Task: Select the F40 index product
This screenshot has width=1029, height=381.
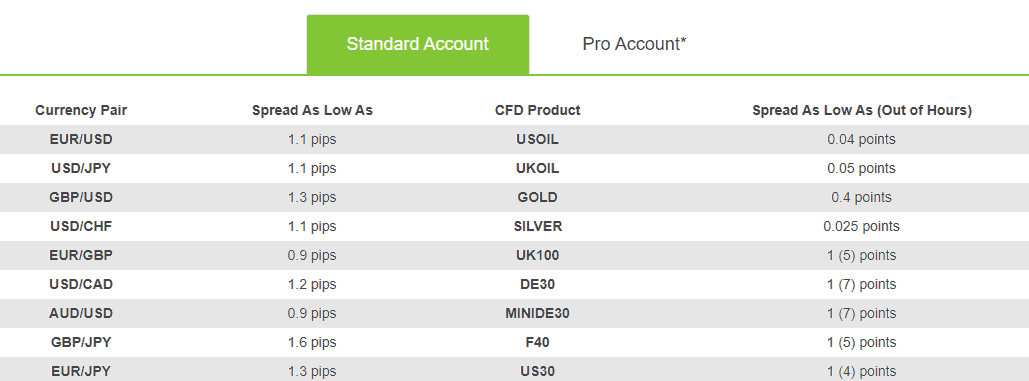Action: pyautogui.click(x=537, y=342)
